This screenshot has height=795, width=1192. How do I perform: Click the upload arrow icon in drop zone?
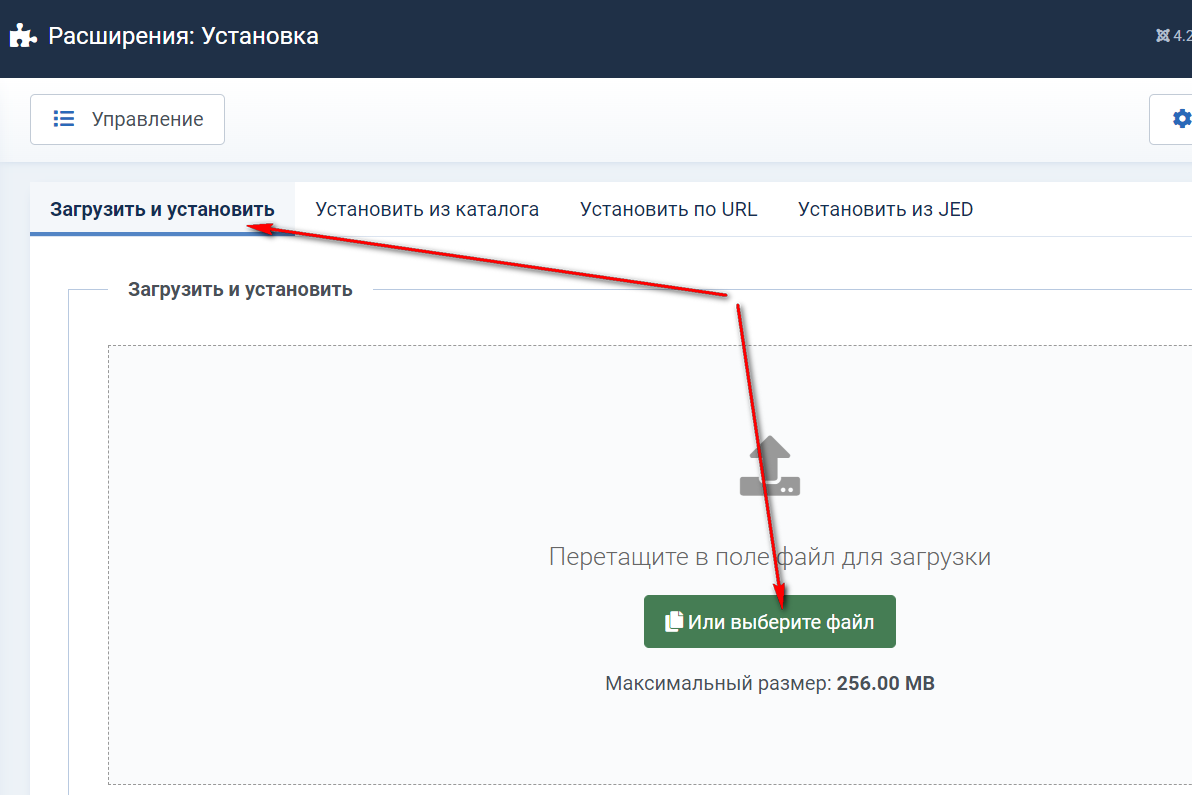click(769, 466)
